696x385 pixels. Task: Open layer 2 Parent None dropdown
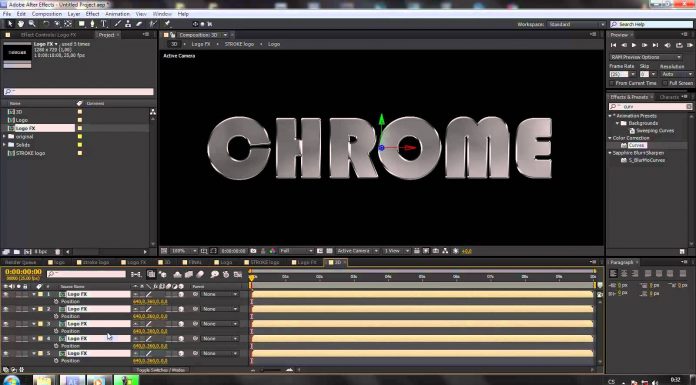tap(220, 309)
